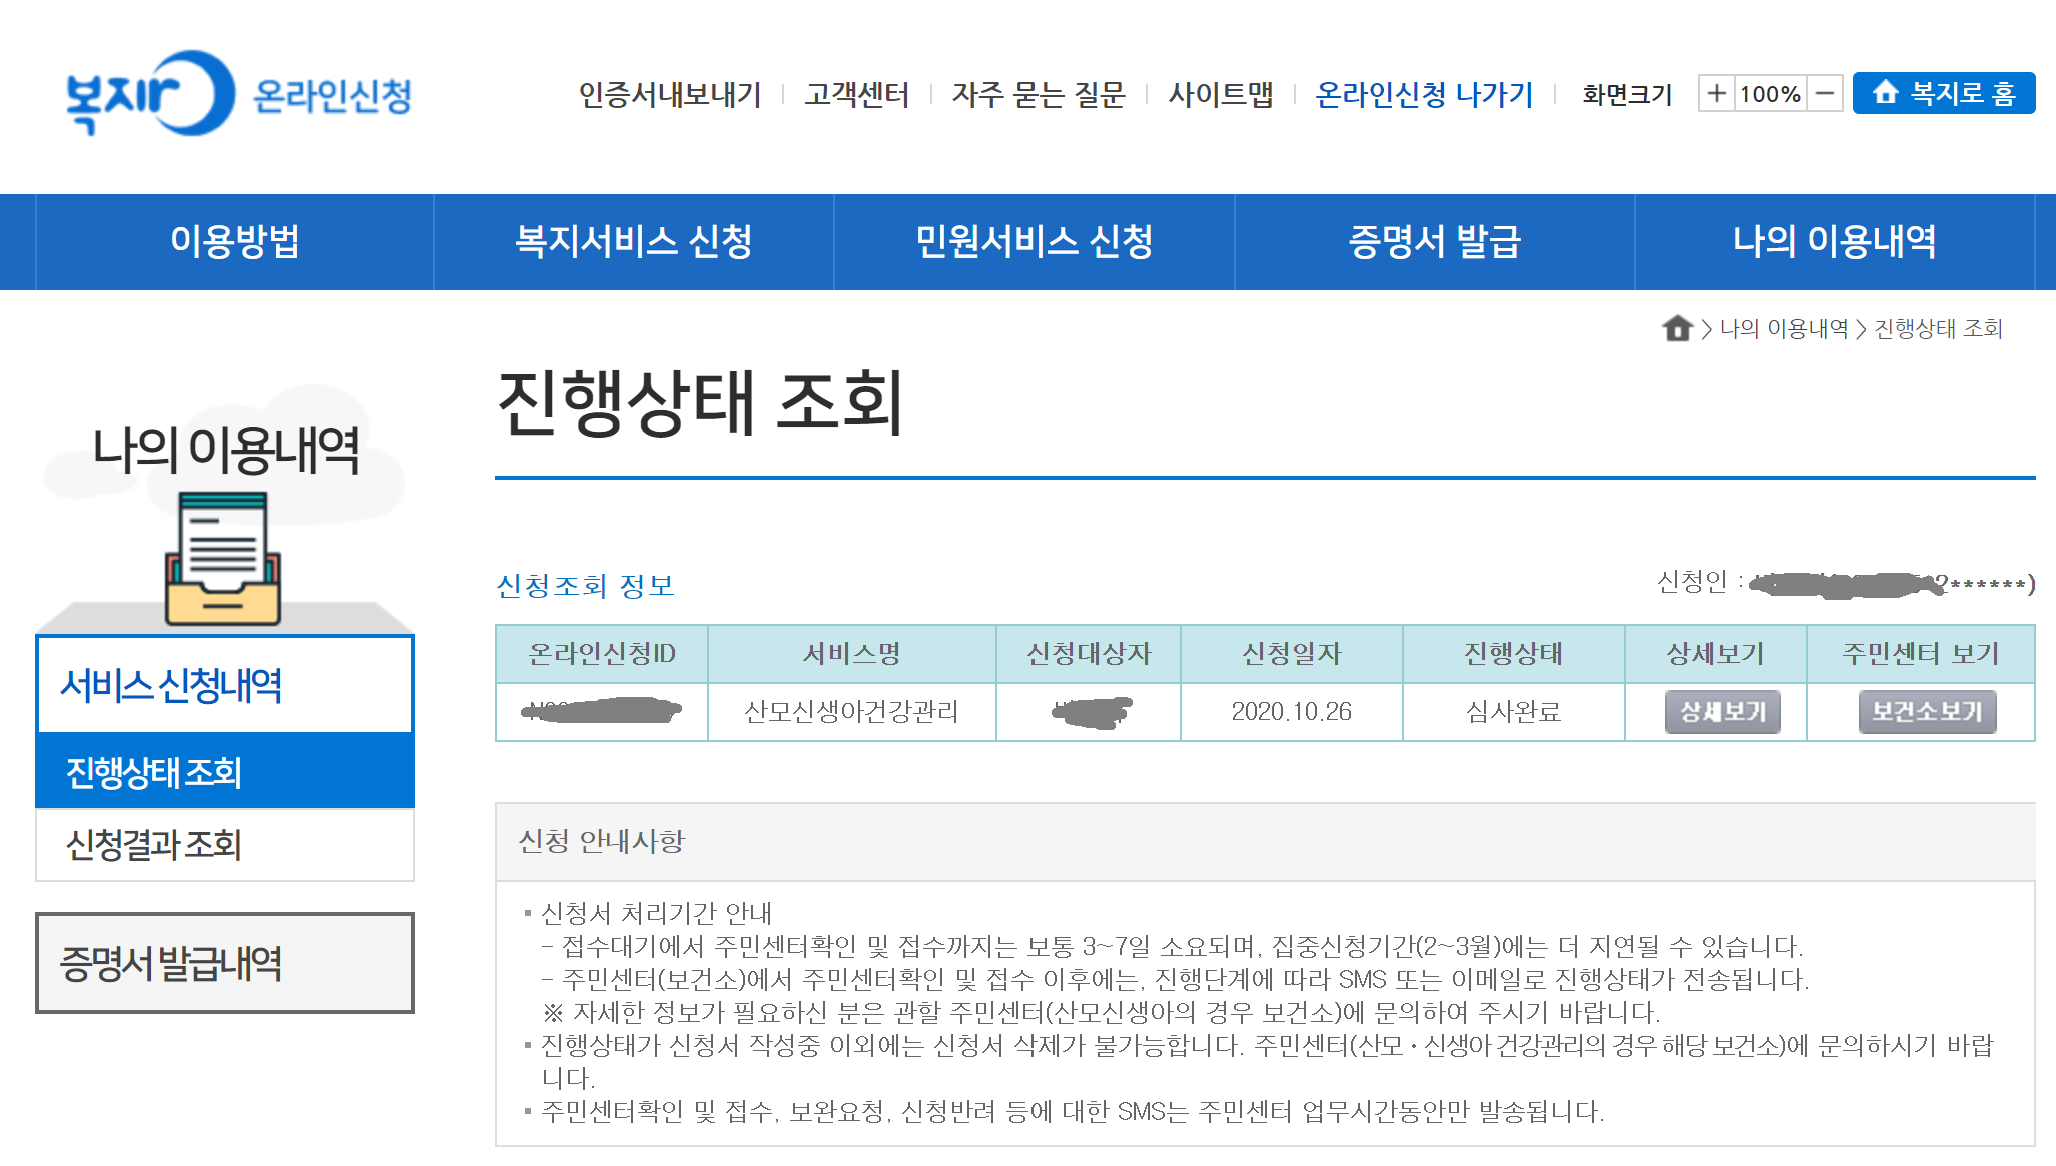The height and width of the screenshot is (1166, 2056).
Task: Click 보건소보기 button in table row
Action: [1926, 712]
